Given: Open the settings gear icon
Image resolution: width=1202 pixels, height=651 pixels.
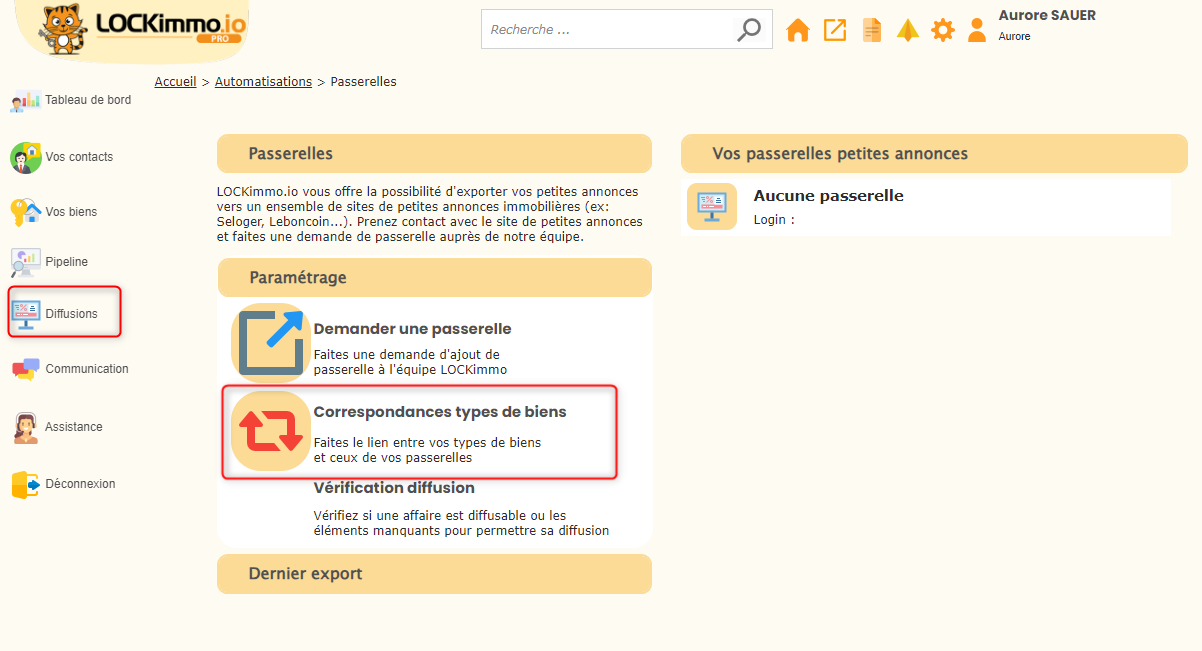Looking at the screenshot, I should [x=943, y=30].
